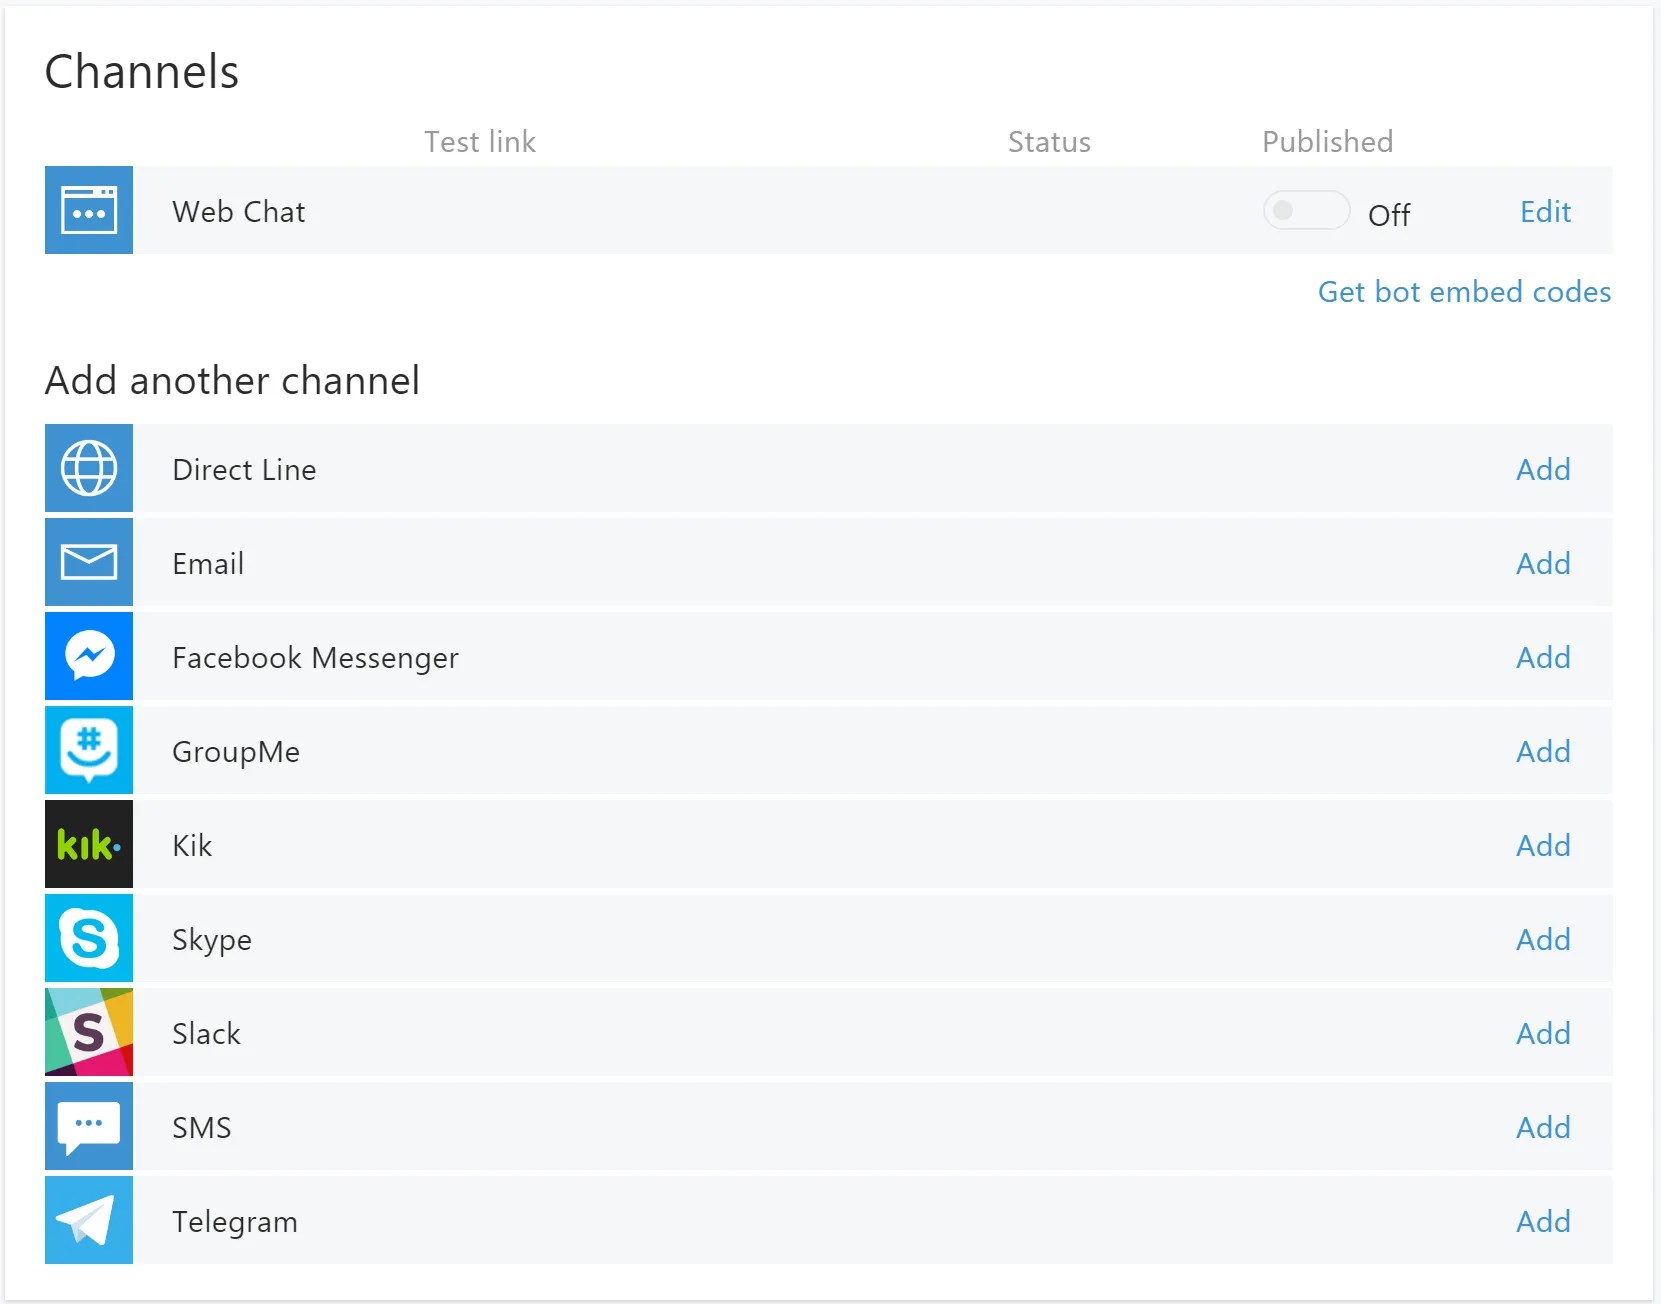Viewport: 1661px width, 1304px height.
Task: Click the SMS speech bubble icon
Action: (x=89, y=1126)
